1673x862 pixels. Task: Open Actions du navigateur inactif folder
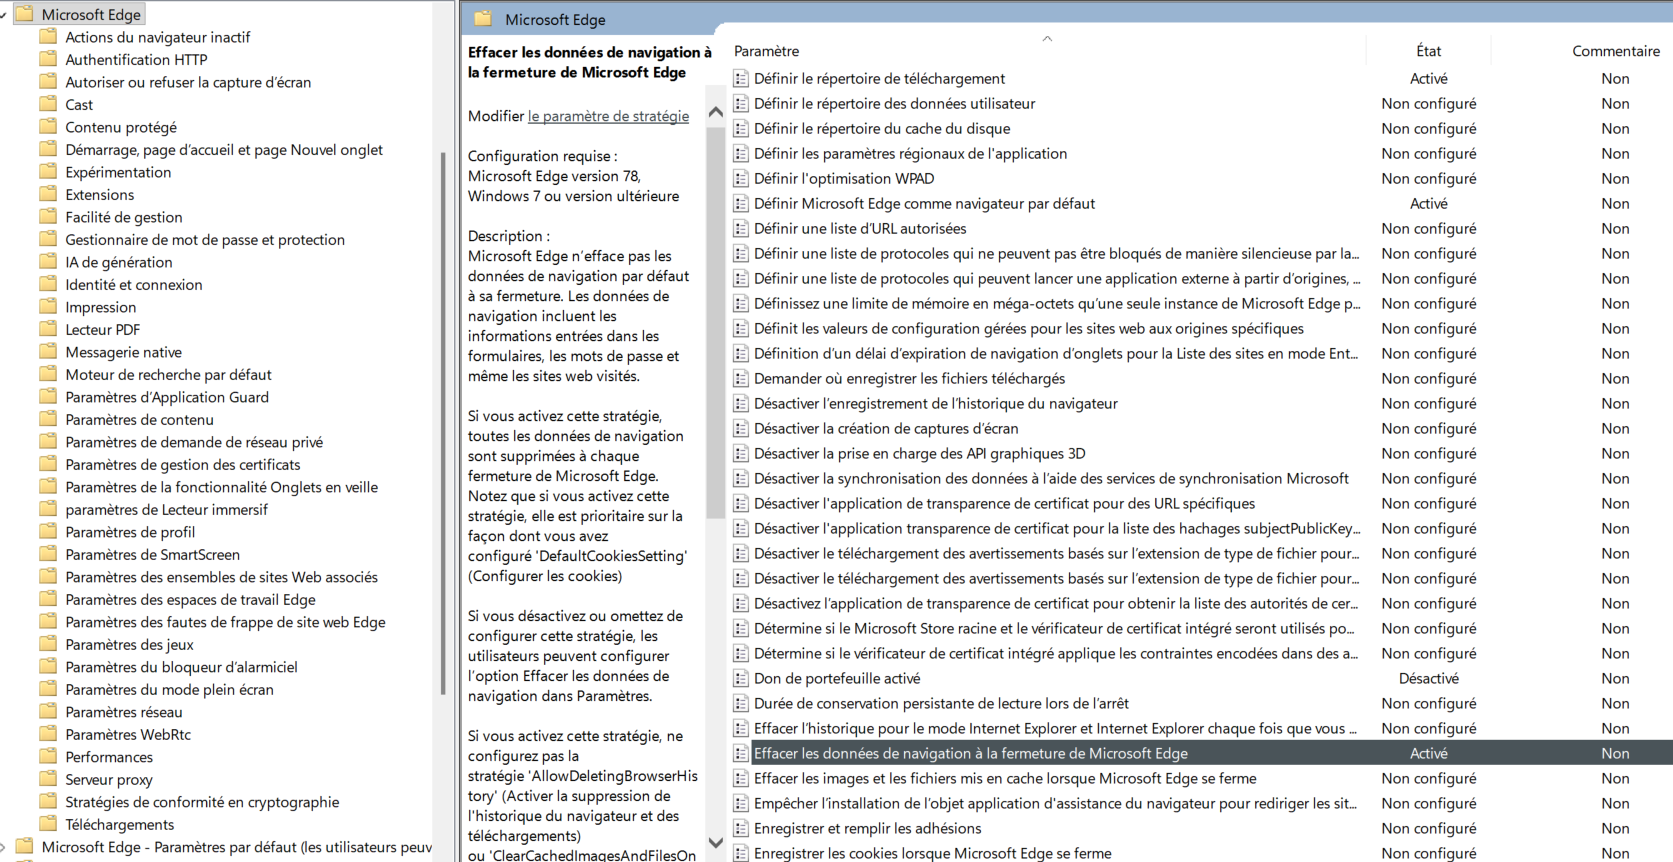(158, 37)
